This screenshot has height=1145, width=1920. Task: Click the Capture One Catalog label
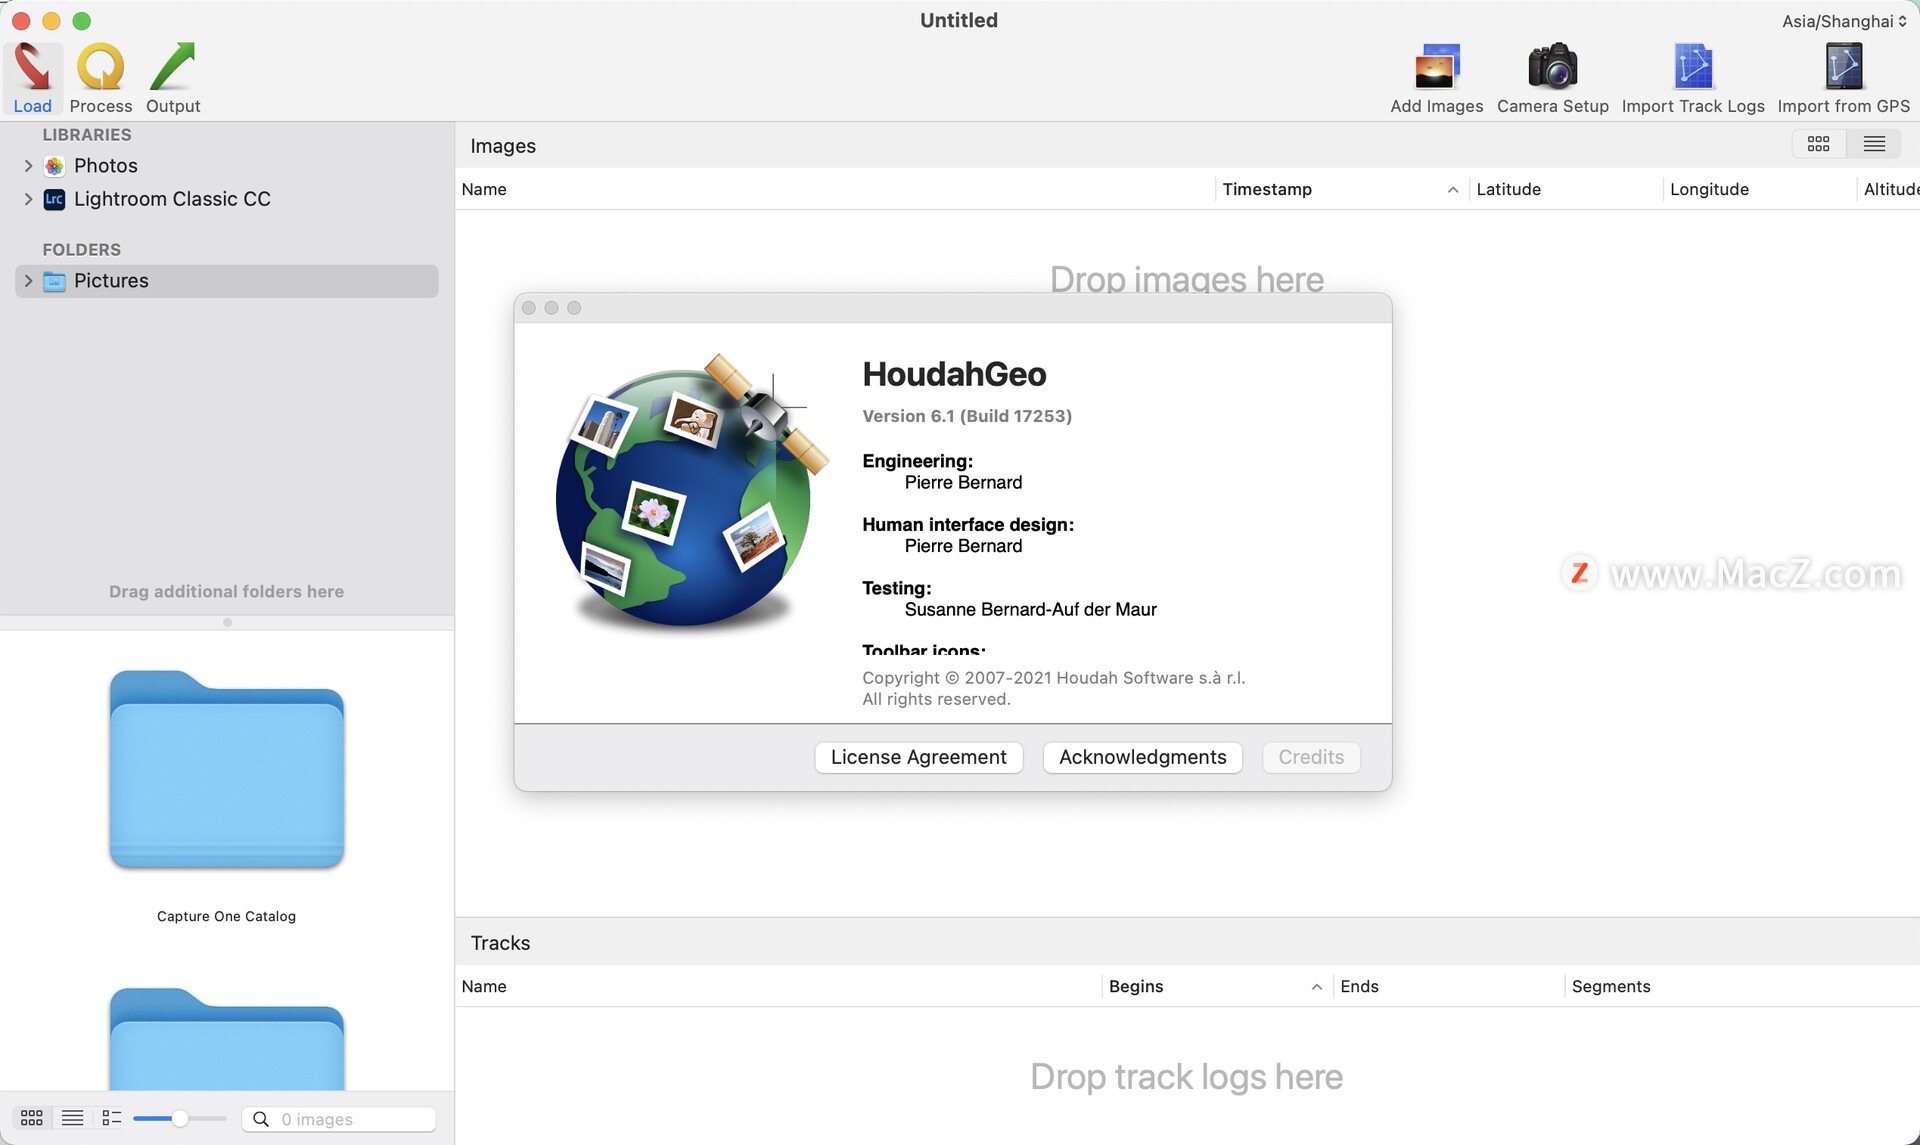point(226,916)
